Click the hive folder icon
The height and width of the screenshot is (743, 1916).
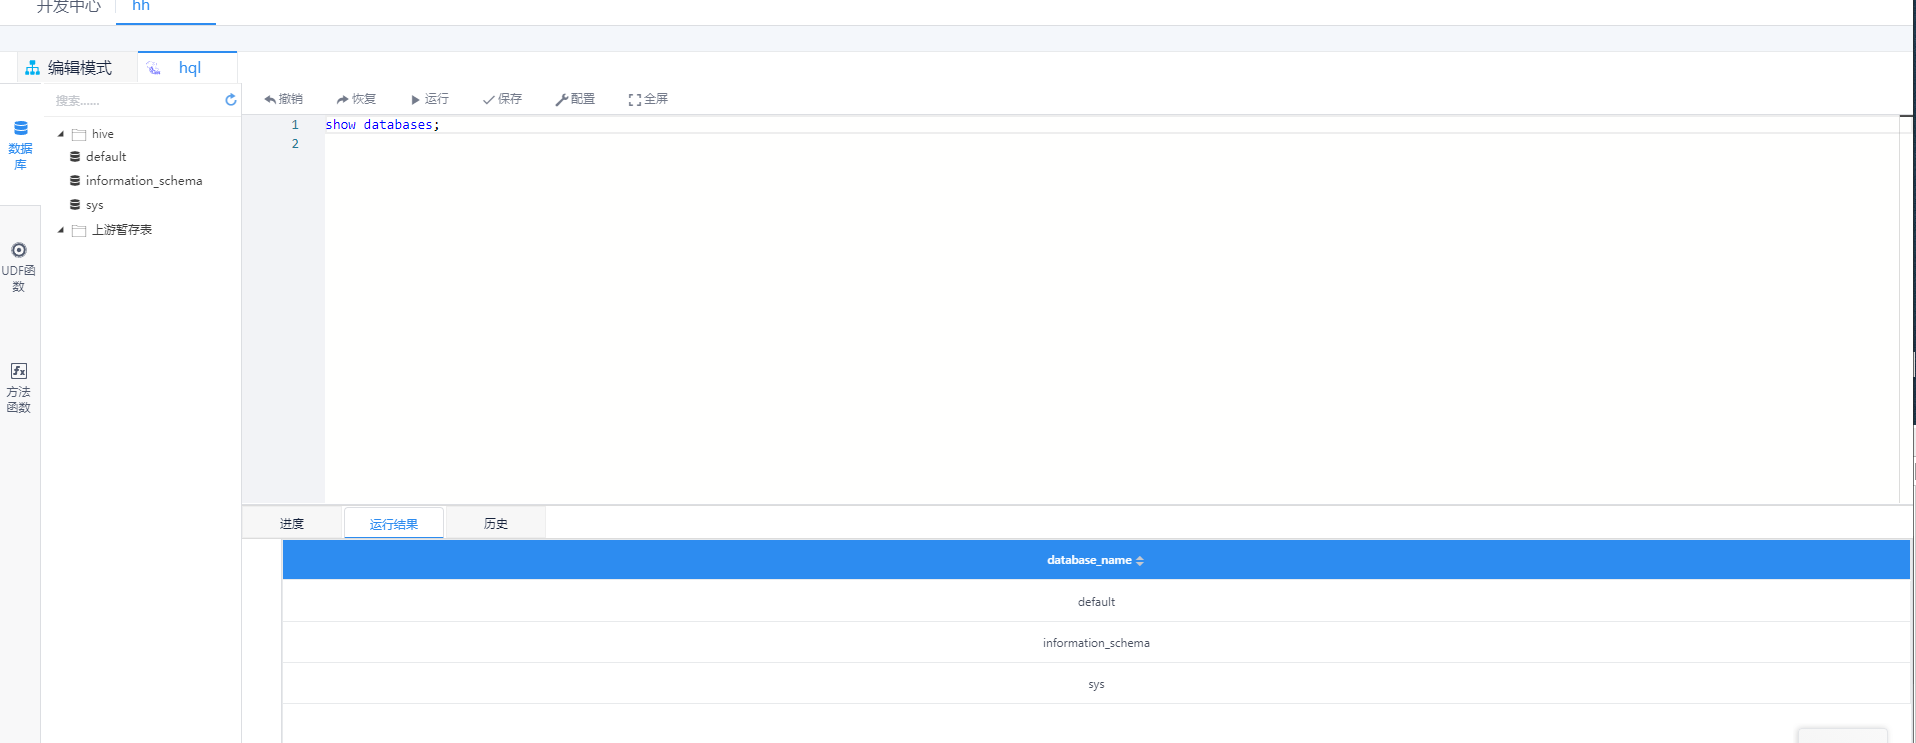click(x=79, y=134)
